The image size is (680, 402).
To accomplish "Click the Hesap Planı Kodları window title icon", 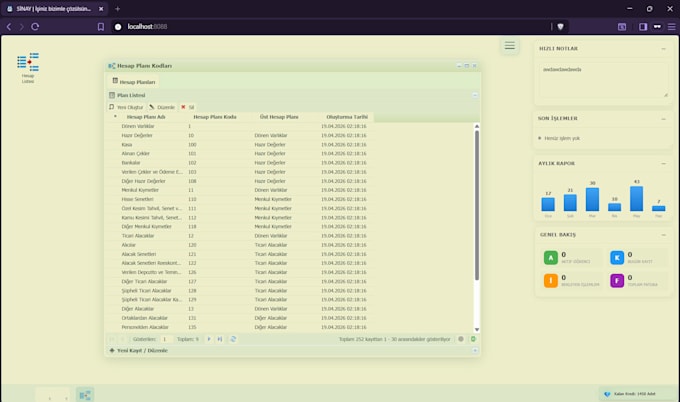I will (x=111, y=66).
